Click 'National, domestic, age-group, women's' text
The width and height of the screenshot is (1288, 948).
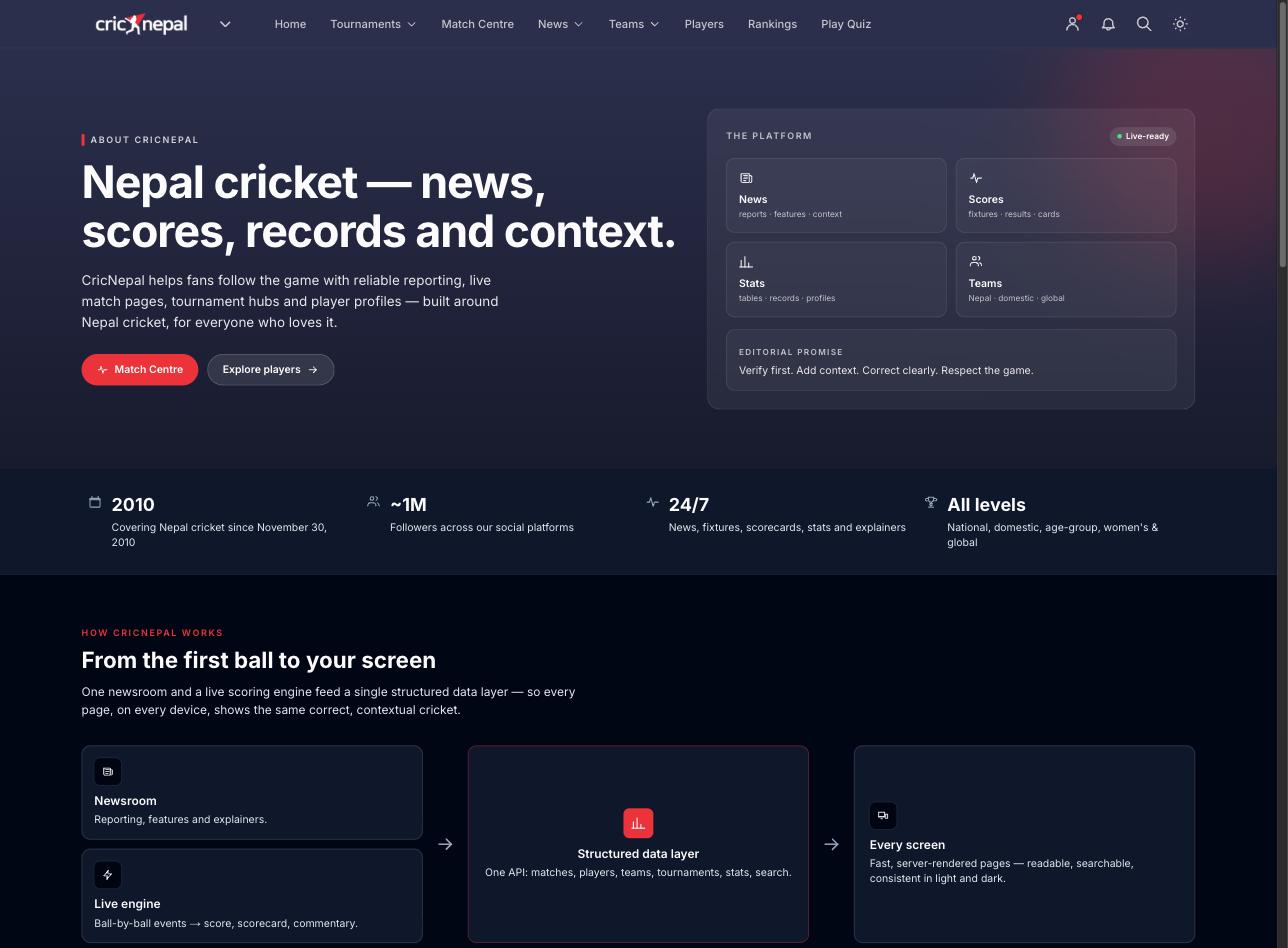point(1052,534)
